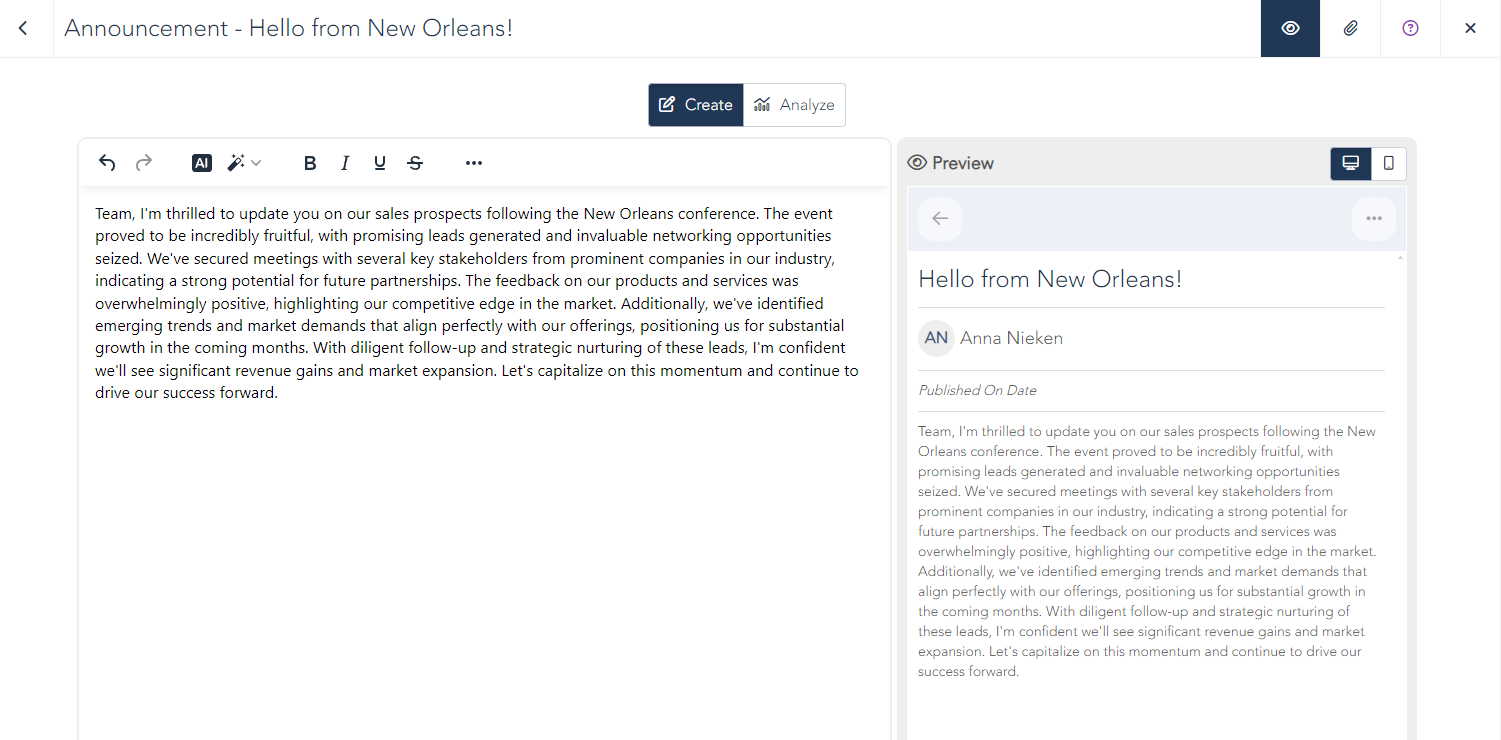Open attachments with the paperclip icon
The image size is (1501, 740).
pyautogui.click(x=1350, y=28)
